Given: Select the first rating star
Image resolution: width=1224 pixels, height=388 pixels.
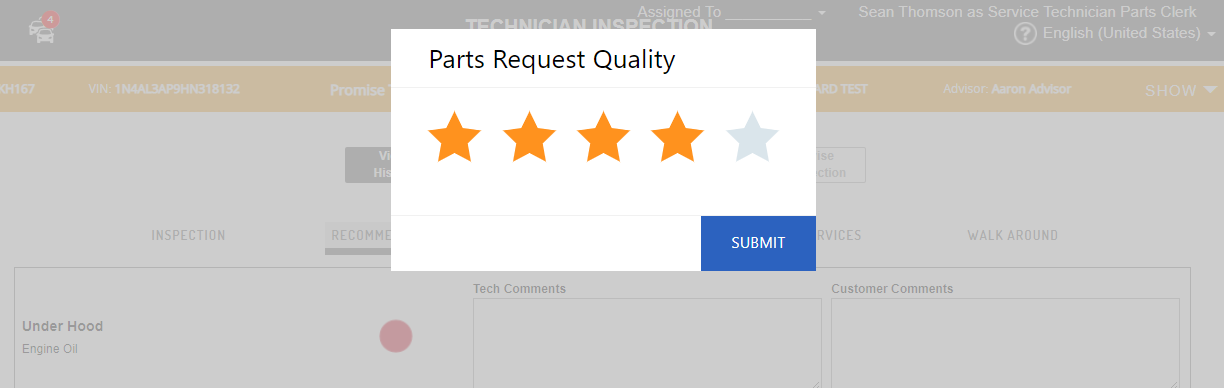Looking at the screenshot, I should tap(454, 137).
